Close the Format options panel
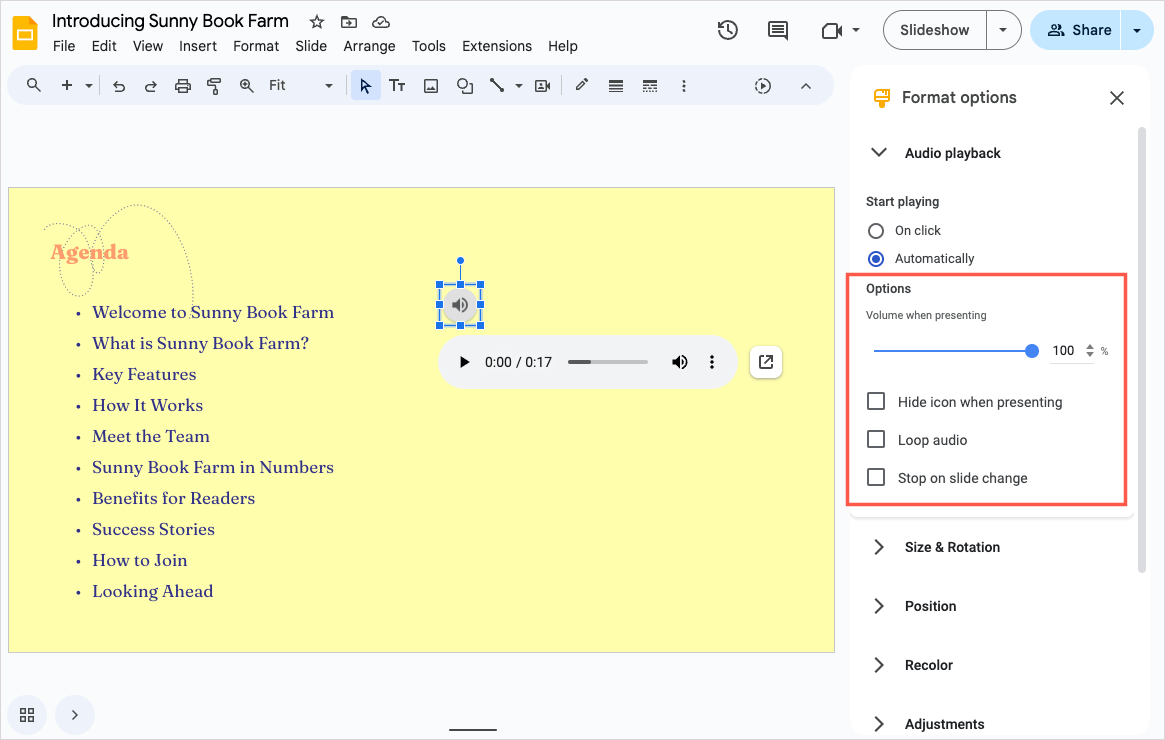 1116,98
